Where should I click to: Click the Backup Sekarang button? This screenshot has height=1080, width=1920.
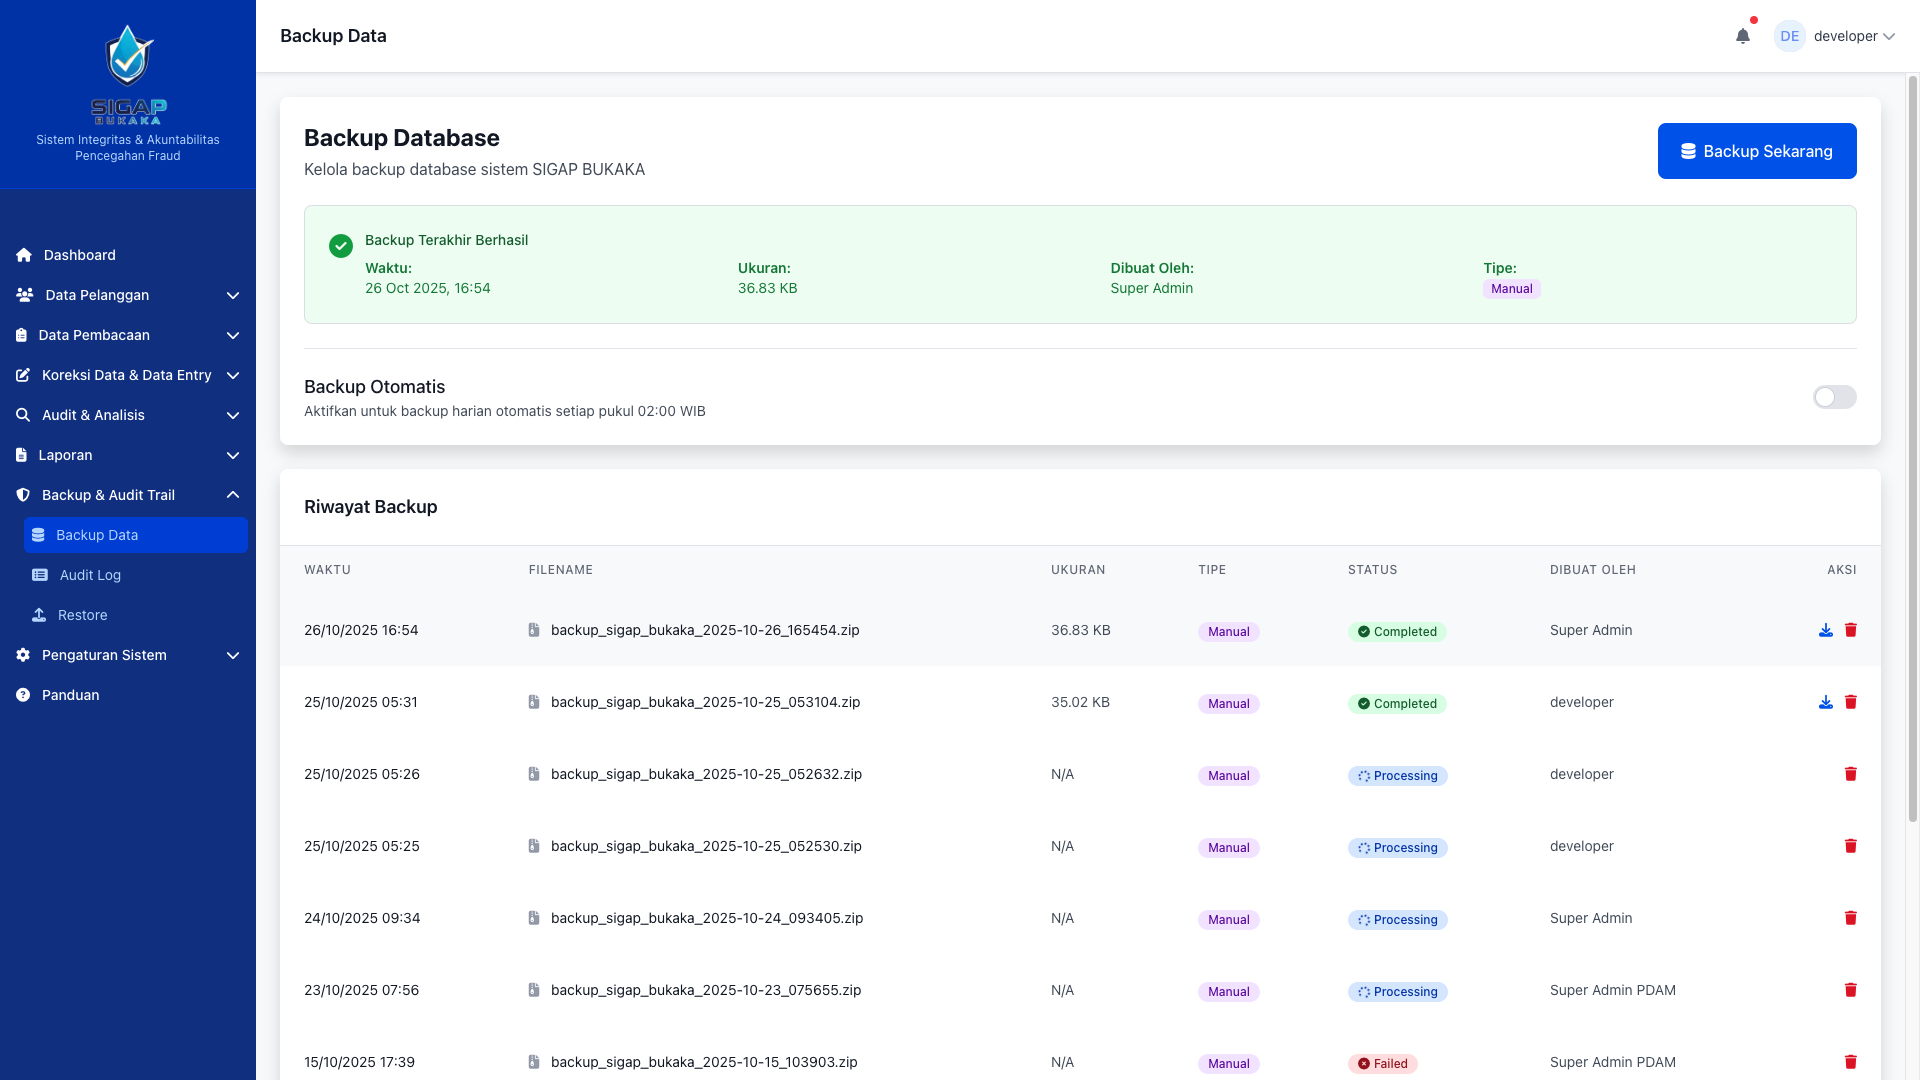click(1756, 151)
